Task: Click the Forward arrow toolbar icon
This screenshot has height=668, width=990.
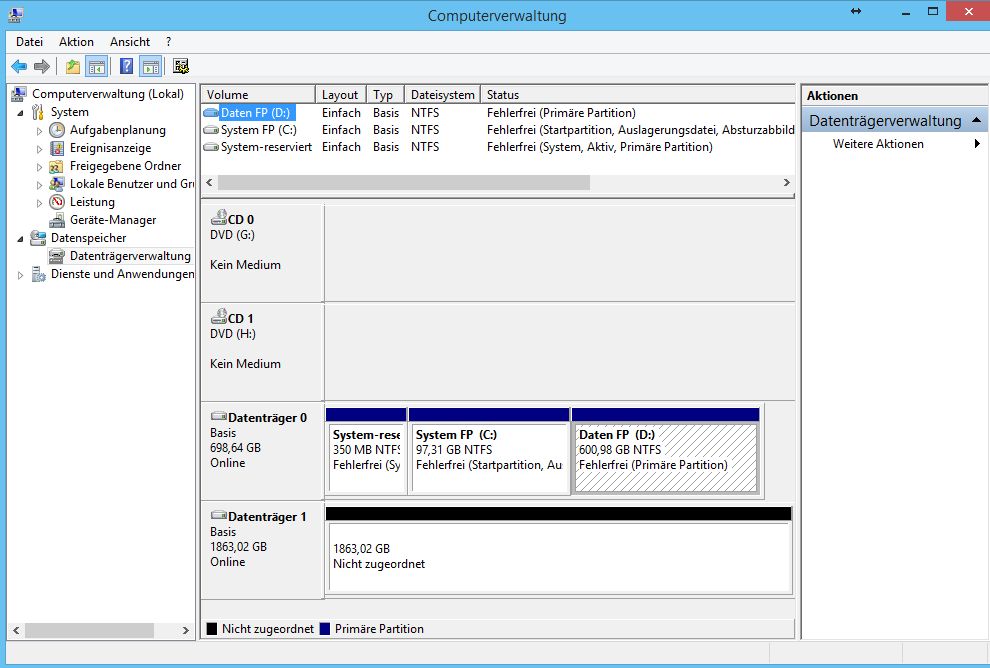Action: tap(42, 66)
